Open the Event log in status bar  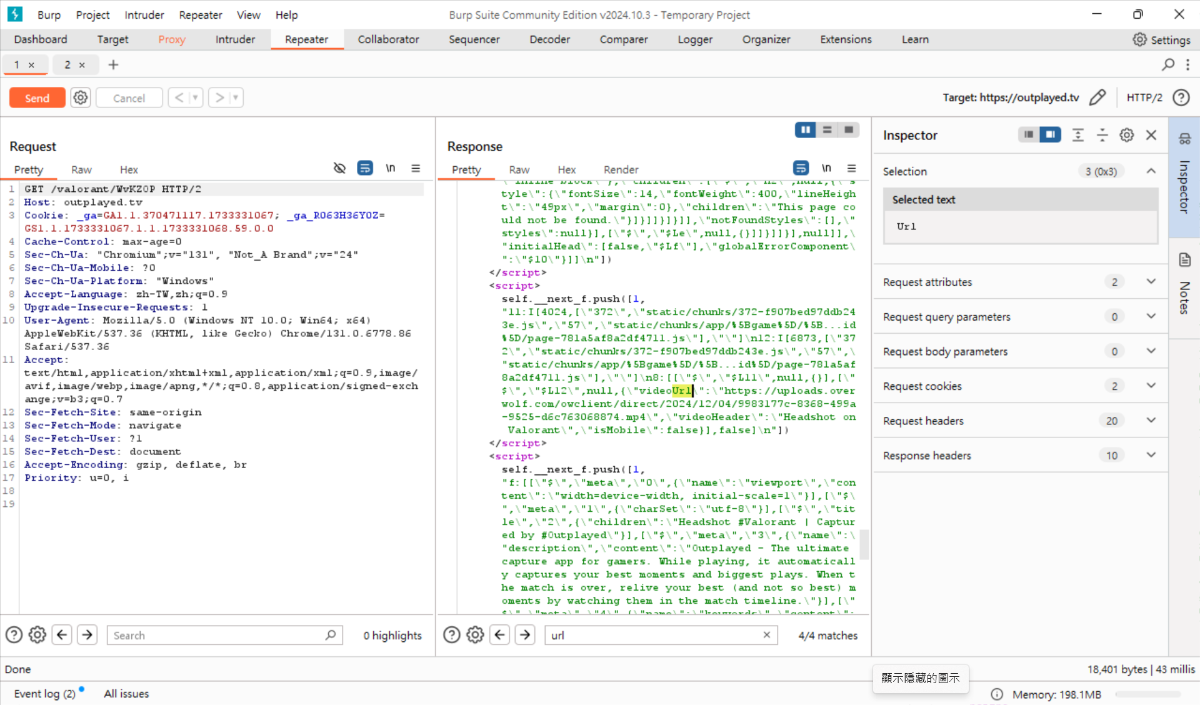coord(45,694)
